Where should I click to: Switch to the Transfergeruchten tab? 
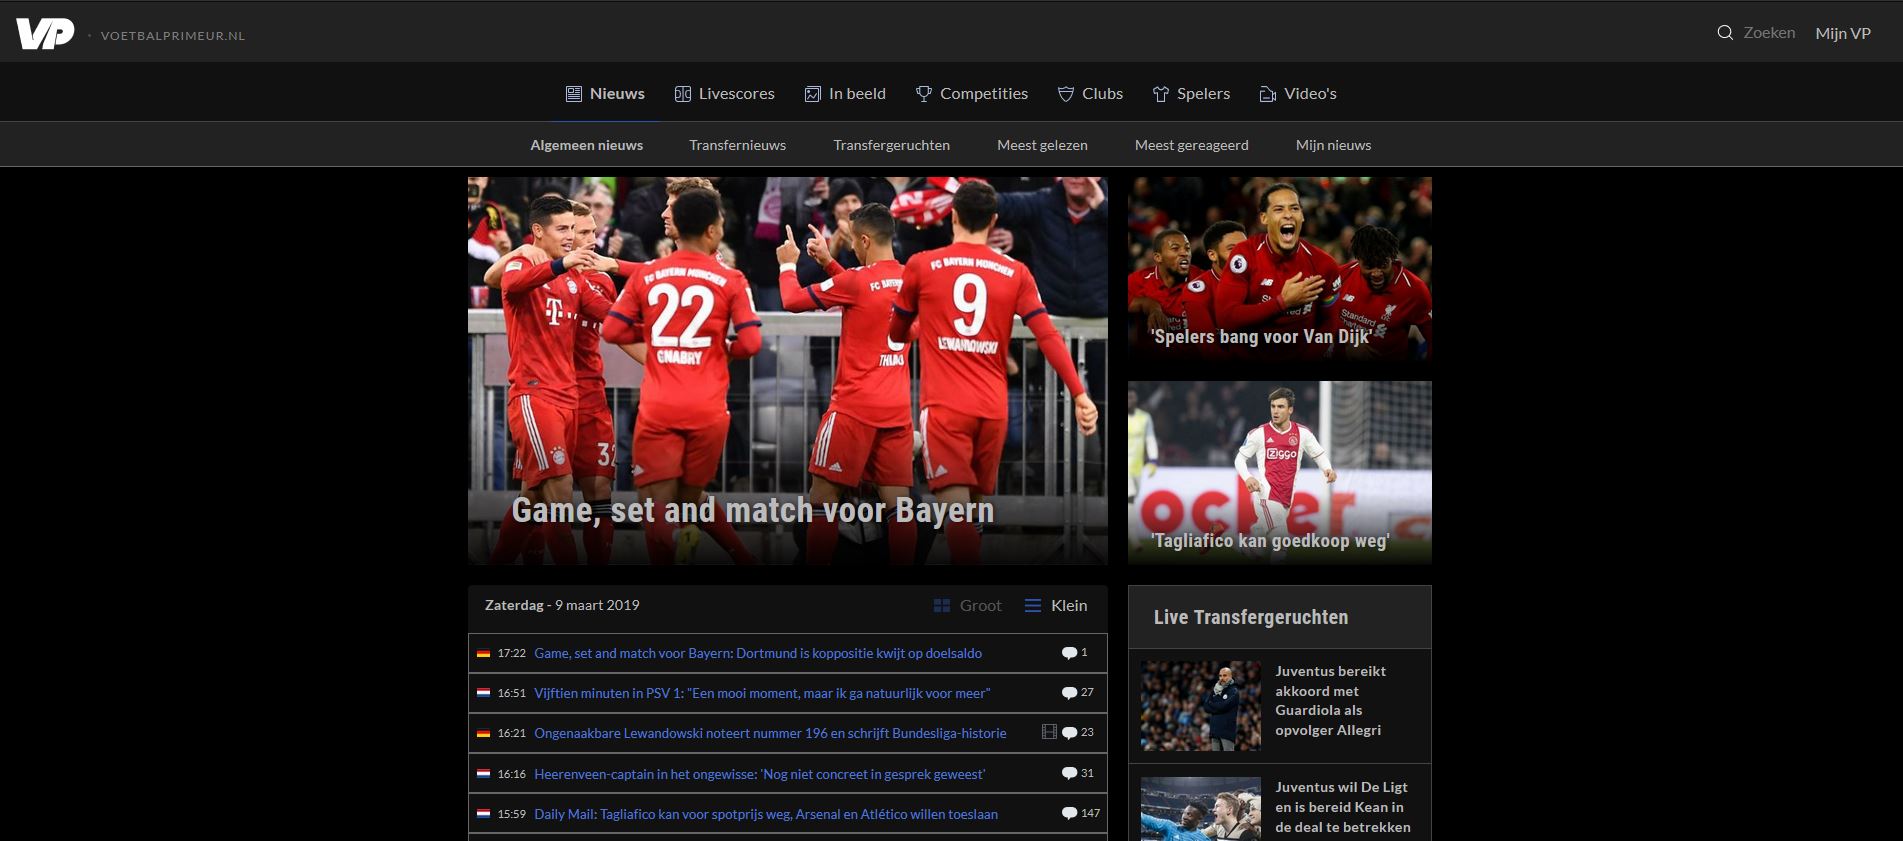pos(892,145)
